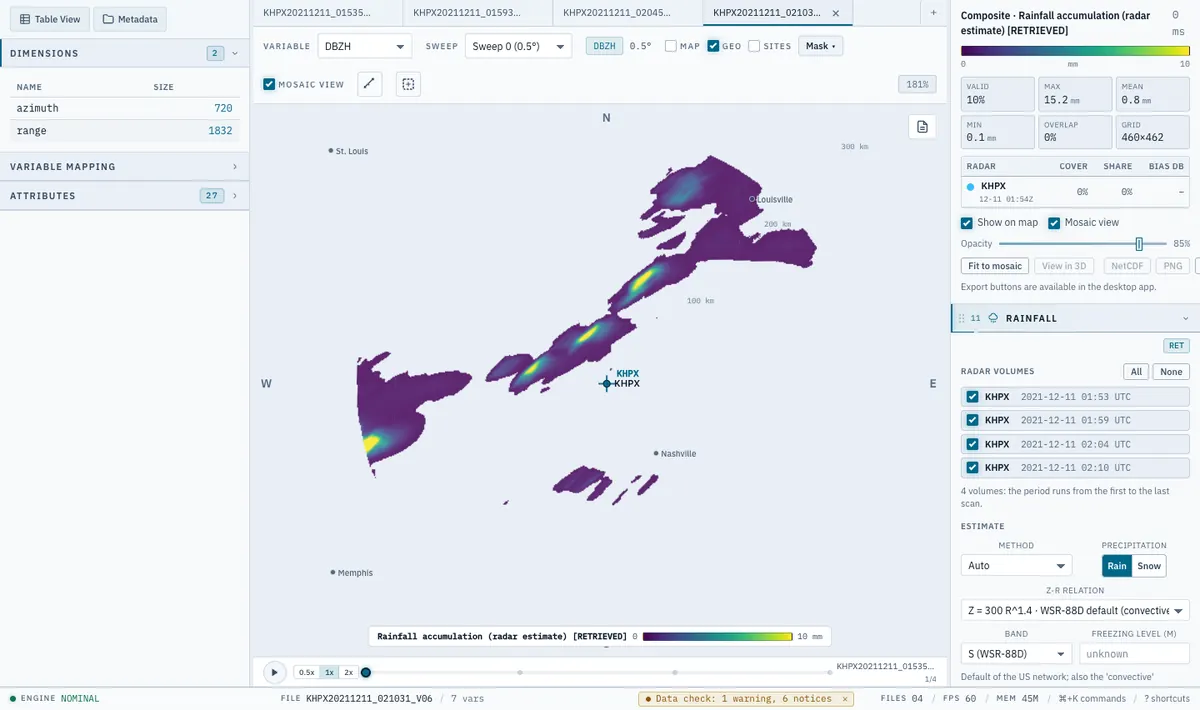
Task: Uncheck the KHPX 01:53 UTC volume
Action: pos(972,397)
